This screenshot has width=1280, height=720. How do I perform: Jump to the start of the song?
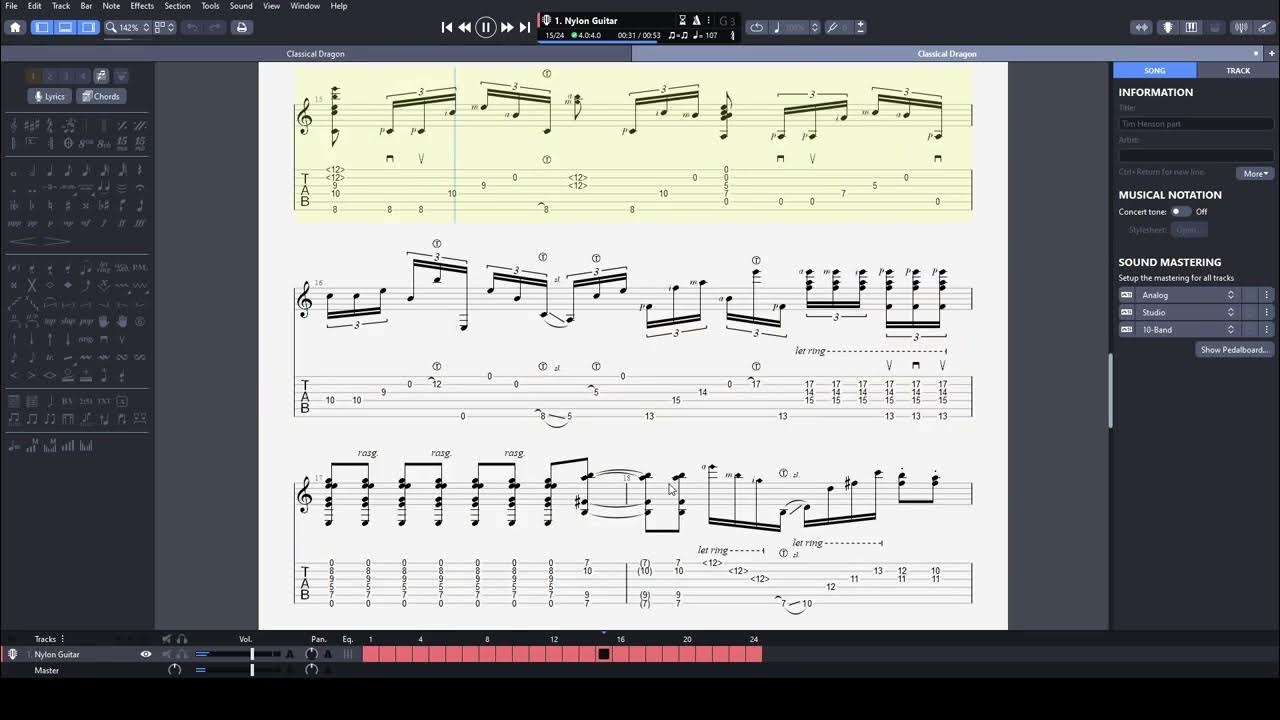pos(447,27)
